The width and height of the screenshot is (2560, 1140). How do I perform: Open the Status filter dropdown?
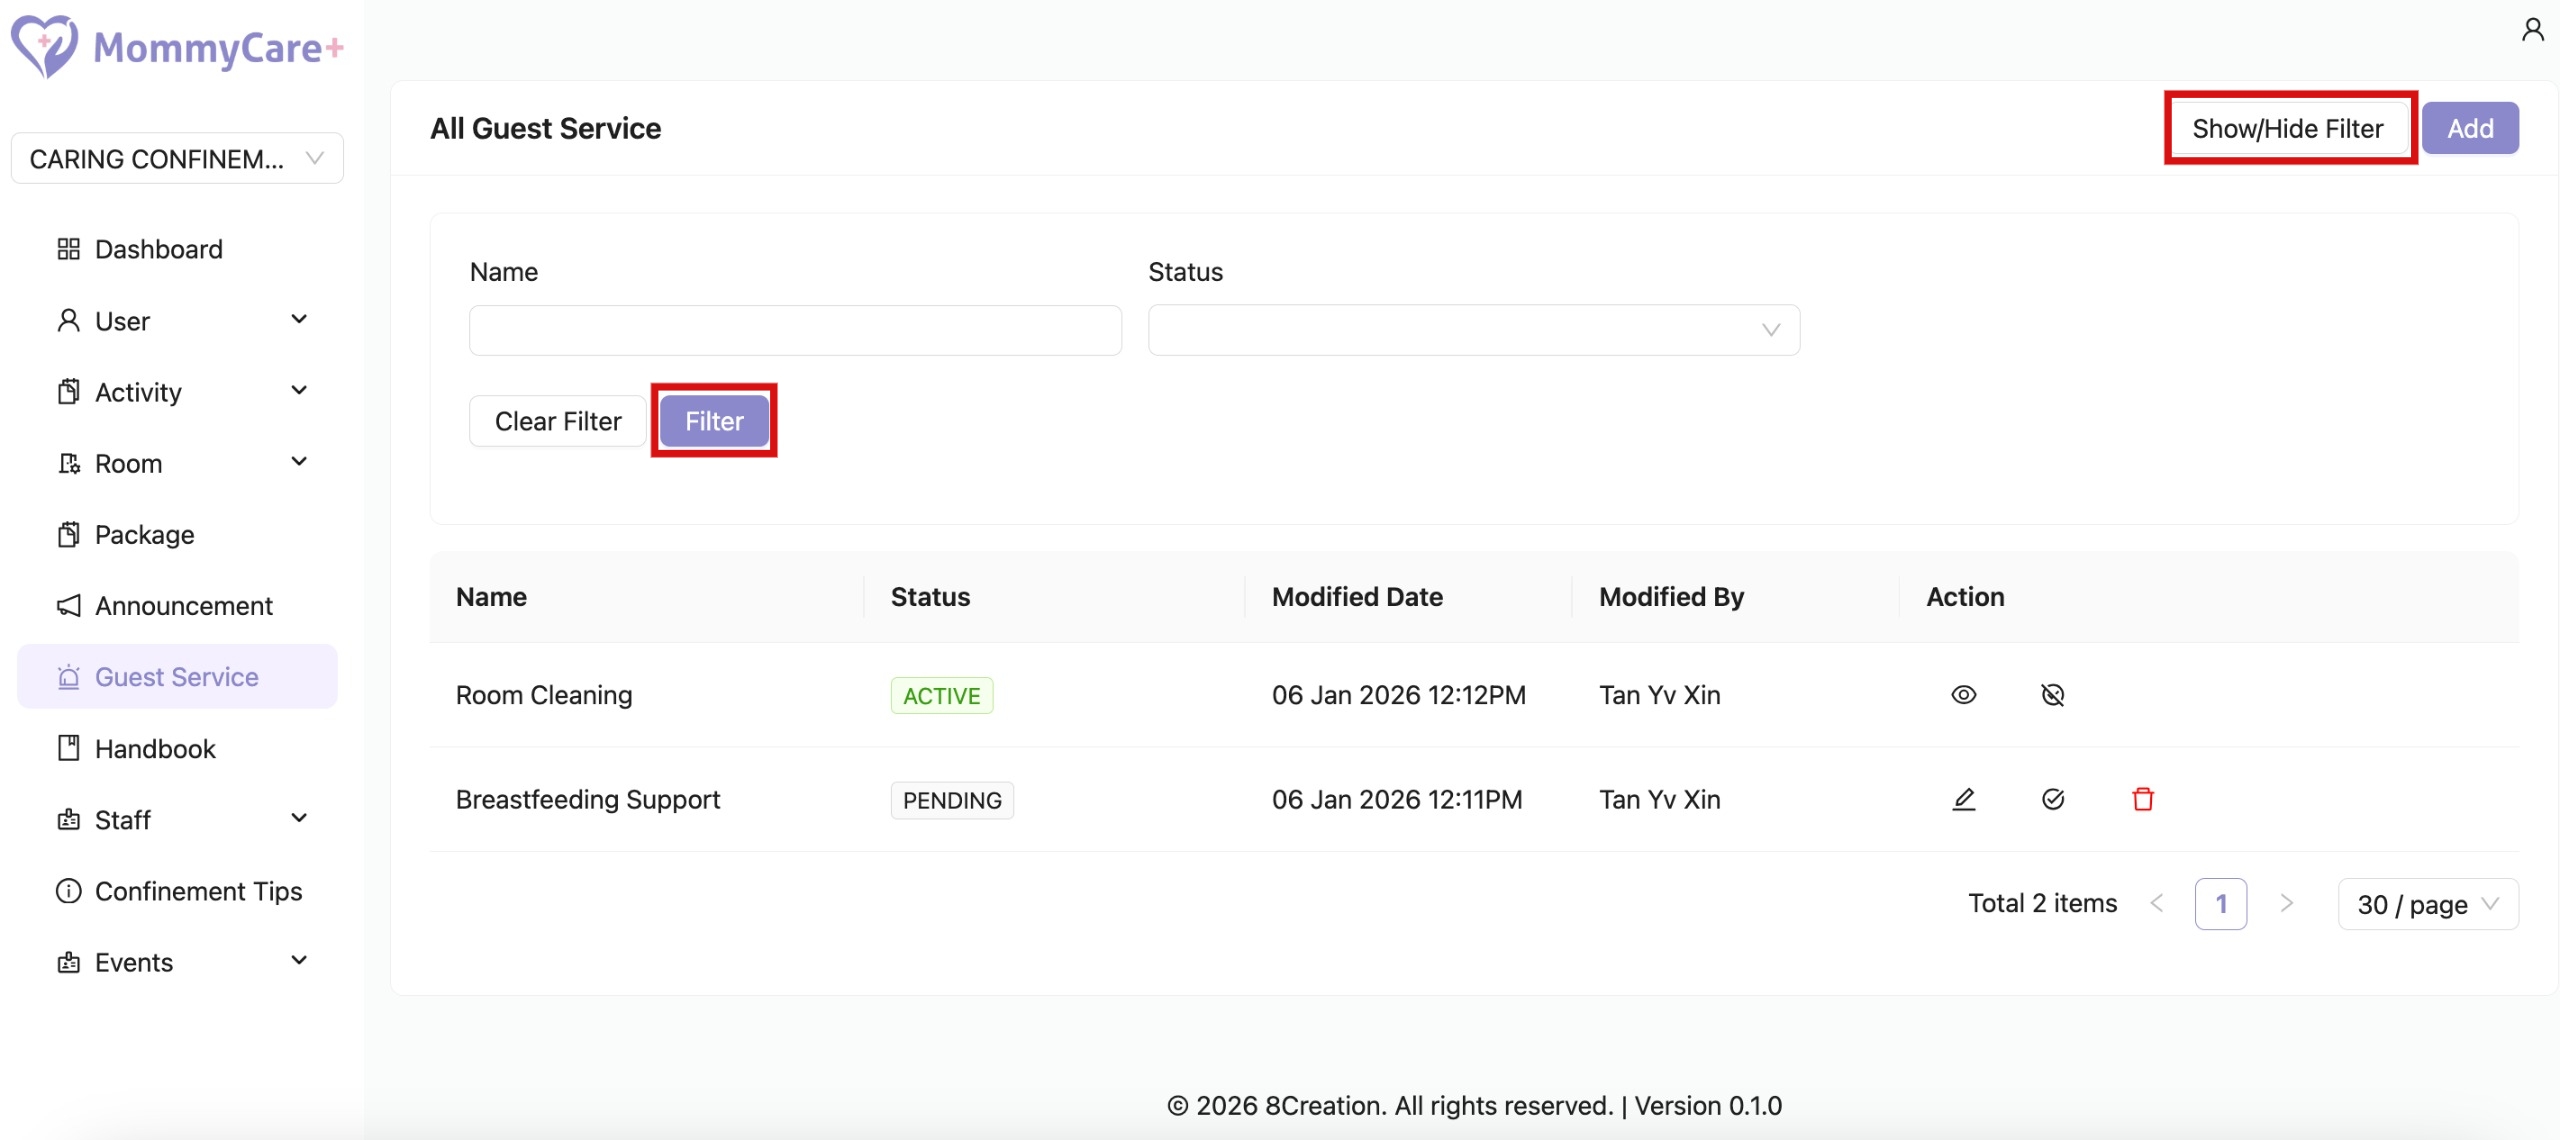1473,330
